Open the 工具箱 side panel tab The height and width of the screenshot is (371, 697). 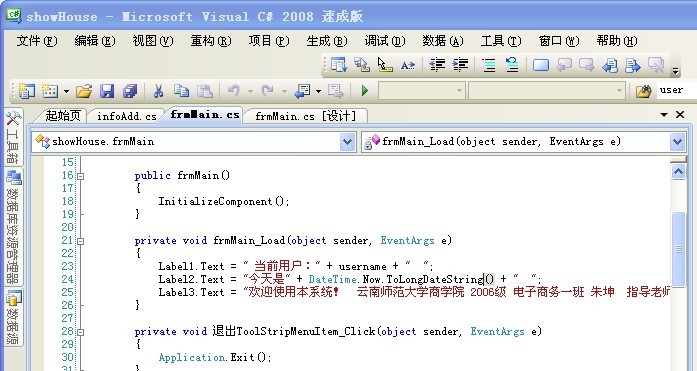(x=13, y=137)
